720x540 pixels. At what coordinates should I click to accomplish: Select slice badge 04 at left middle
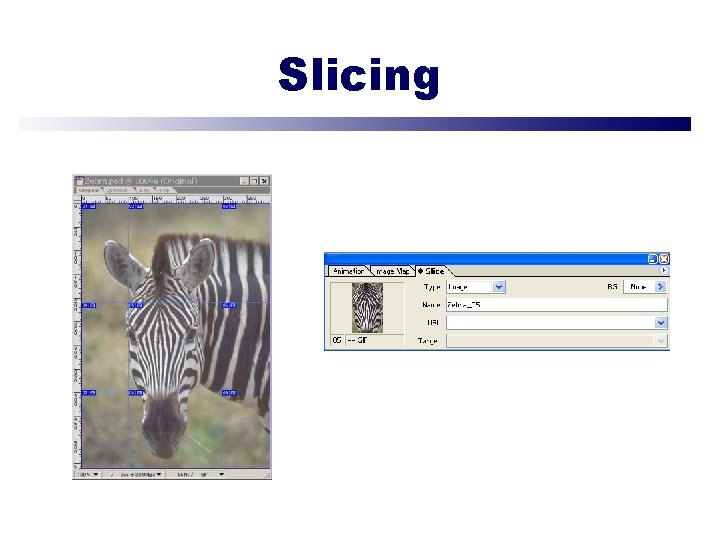click(89, 305)
